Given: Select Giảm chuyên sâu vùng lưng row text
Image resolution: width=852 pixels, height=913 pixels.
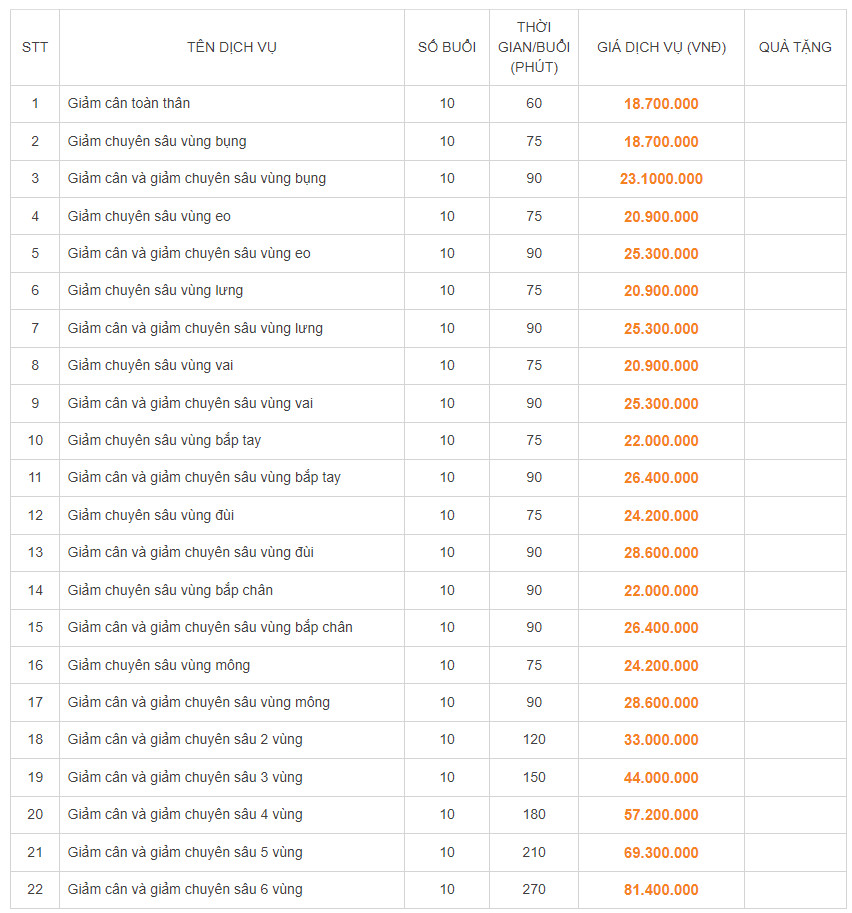Looking at the screenshot, I should point(155,291).
